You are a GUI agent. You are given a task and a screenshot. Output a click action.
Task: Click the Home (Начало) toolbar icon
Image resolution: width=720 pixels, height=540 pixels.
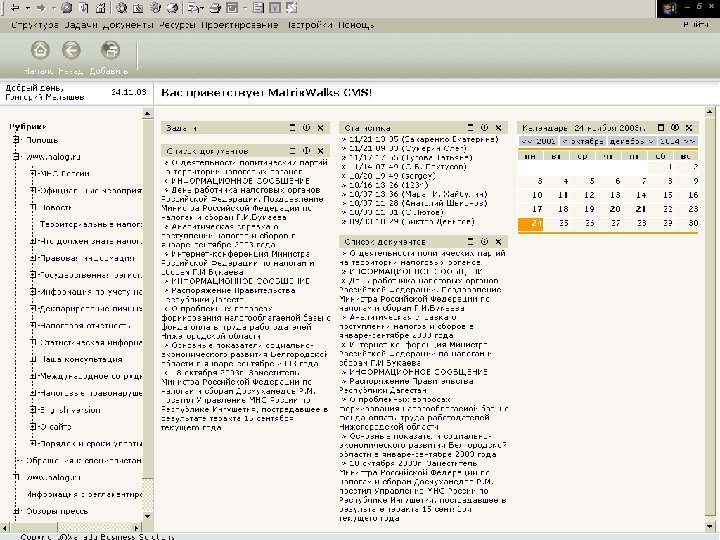point(40,50)
